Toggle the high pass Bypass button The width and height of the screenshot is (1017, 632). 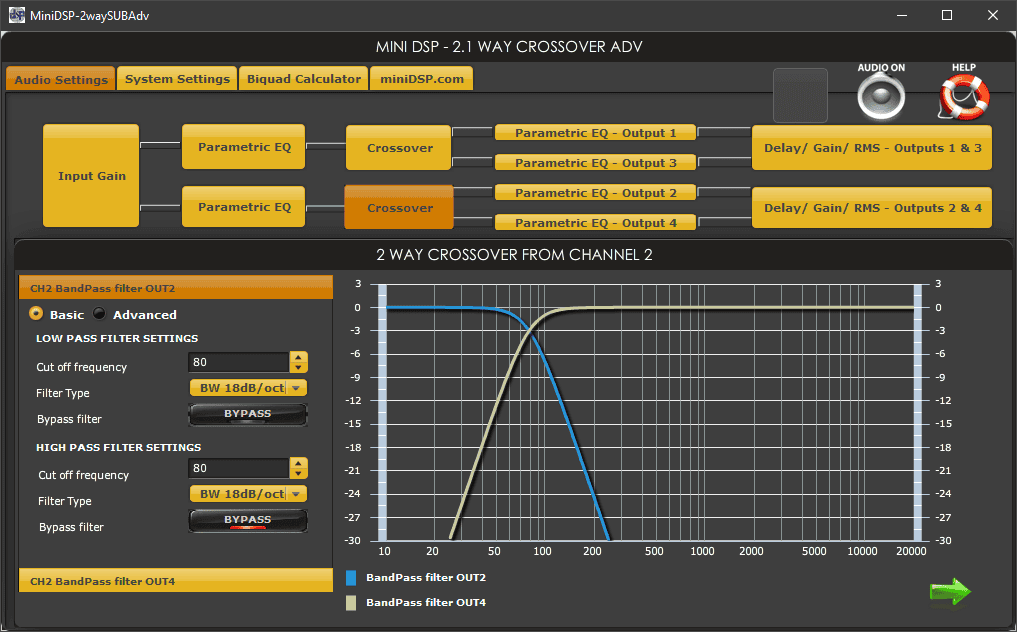click(248, 520)
